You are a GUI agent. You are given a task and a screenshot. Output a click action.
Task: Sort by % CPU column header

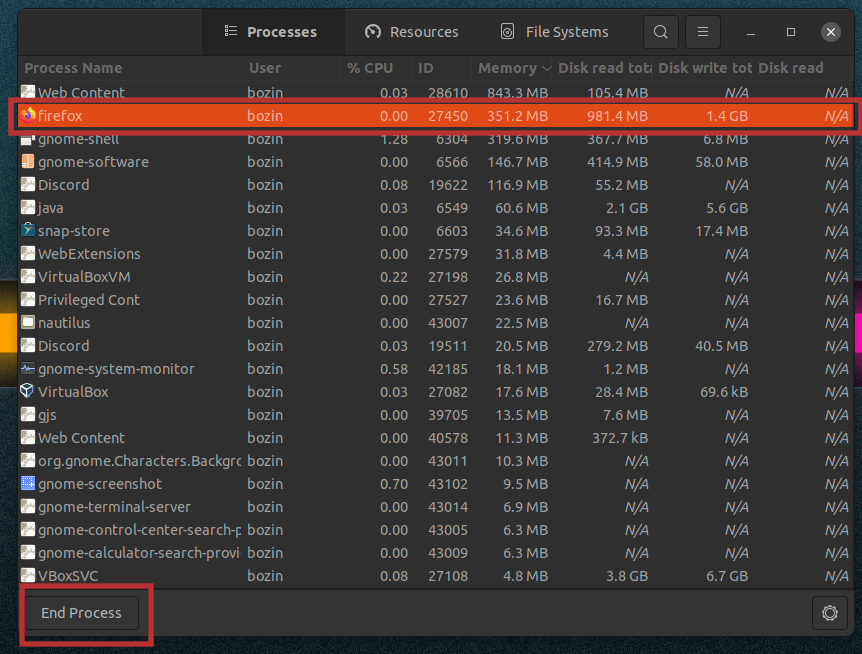369,68
